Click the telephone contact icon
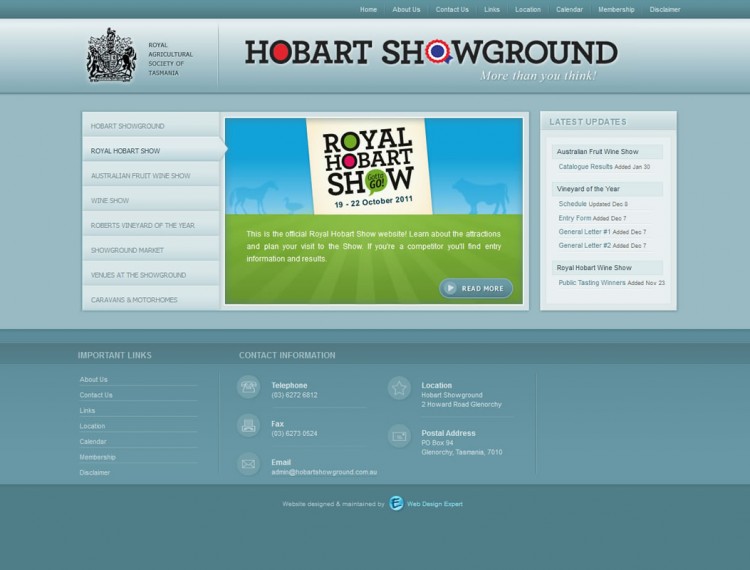Viewport: 750px width, 570px height. point(248,387)
